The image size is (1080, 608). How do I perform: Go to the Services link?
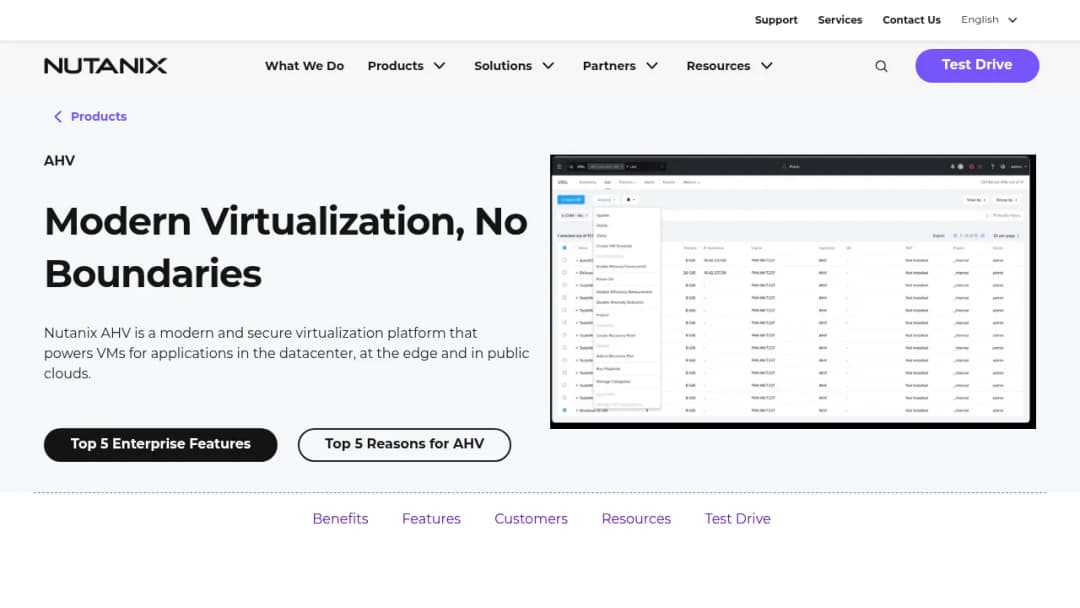point(840,20)
